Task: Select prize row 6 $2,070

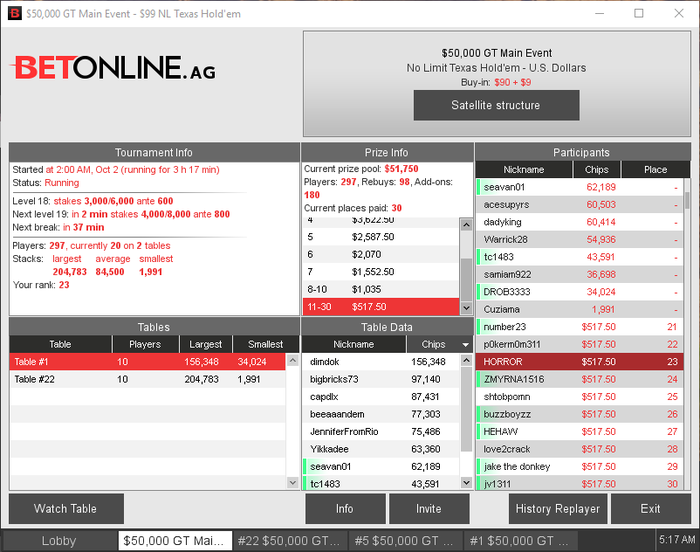Action: pos(381,255)
